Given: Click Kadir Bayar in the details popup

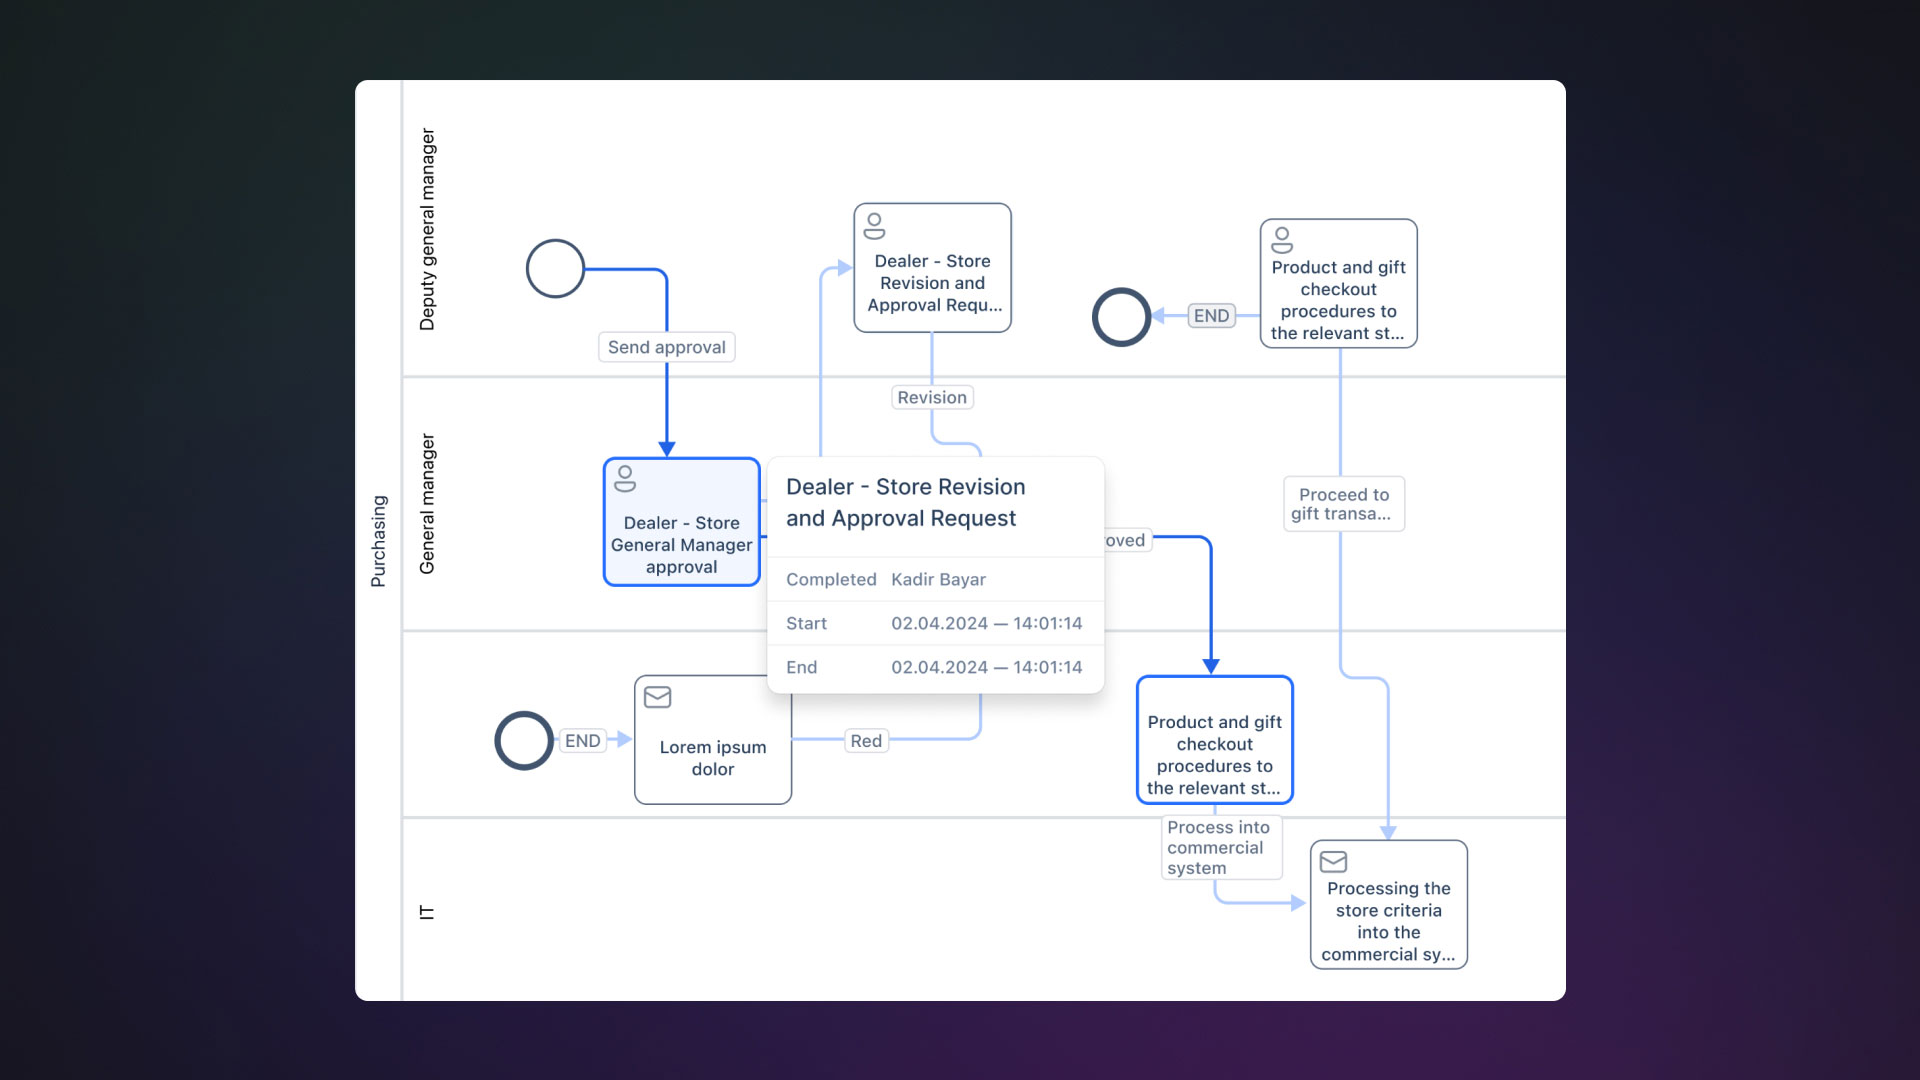Looking at the screenshot, I should [x=938, y=579].
